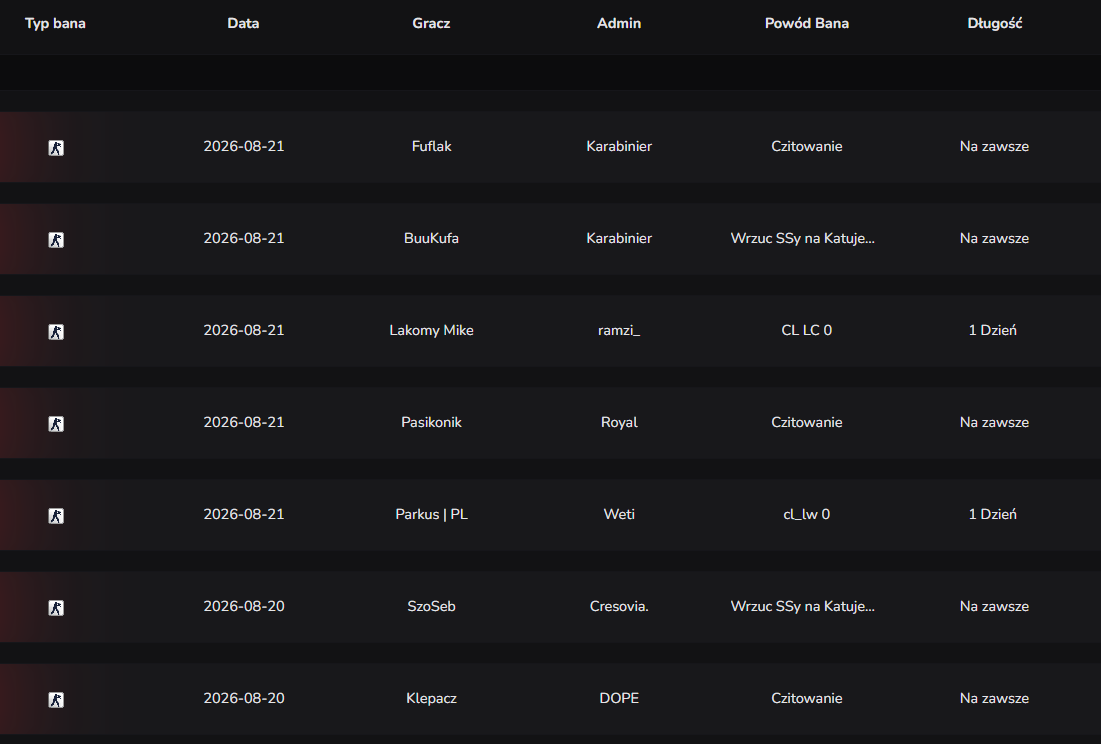
Task: Click the ban type icon in Parkus | PL row
Action: pos(56,515)
